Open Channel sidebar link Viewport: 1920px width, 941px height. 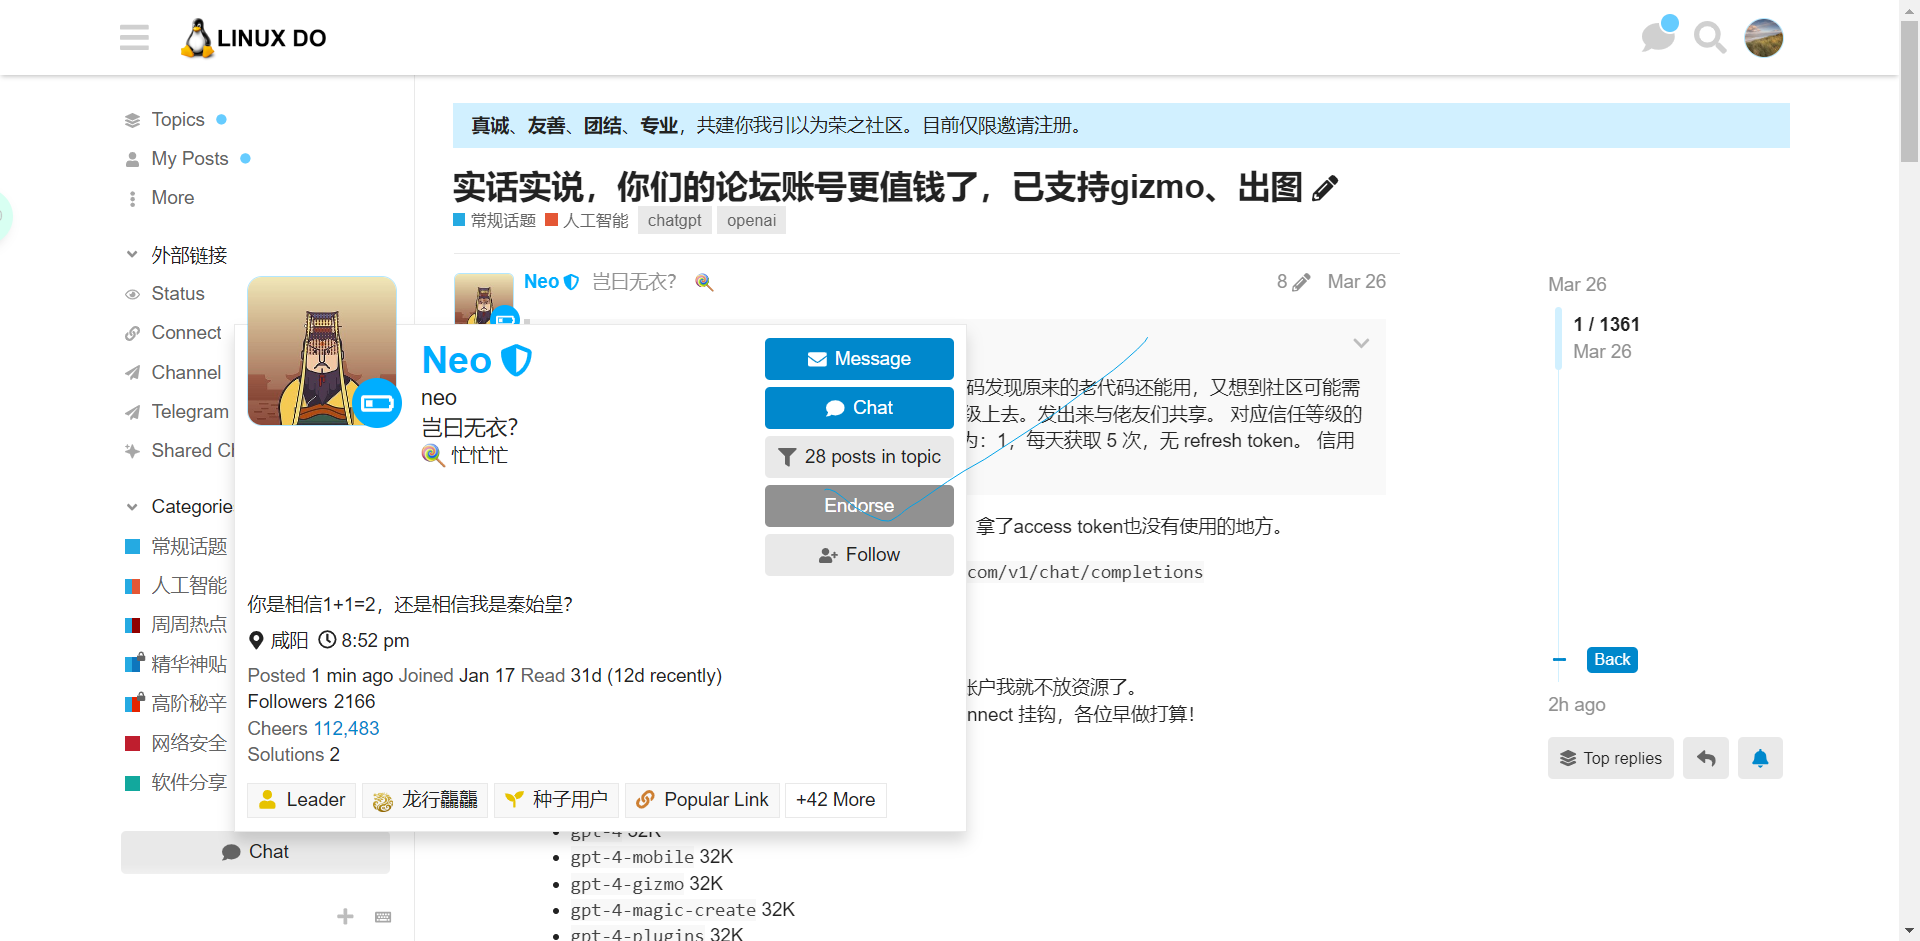[185, 373]
